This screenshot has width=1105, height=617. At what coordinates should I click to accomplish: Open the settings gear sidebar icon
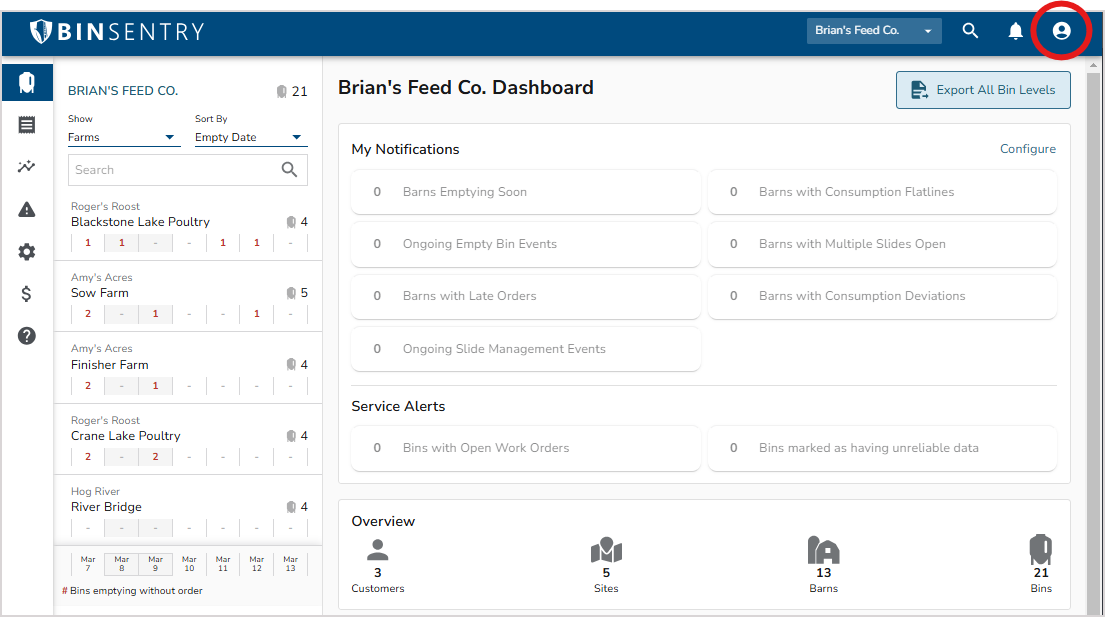pyautogui.click(x=27, y=251)
